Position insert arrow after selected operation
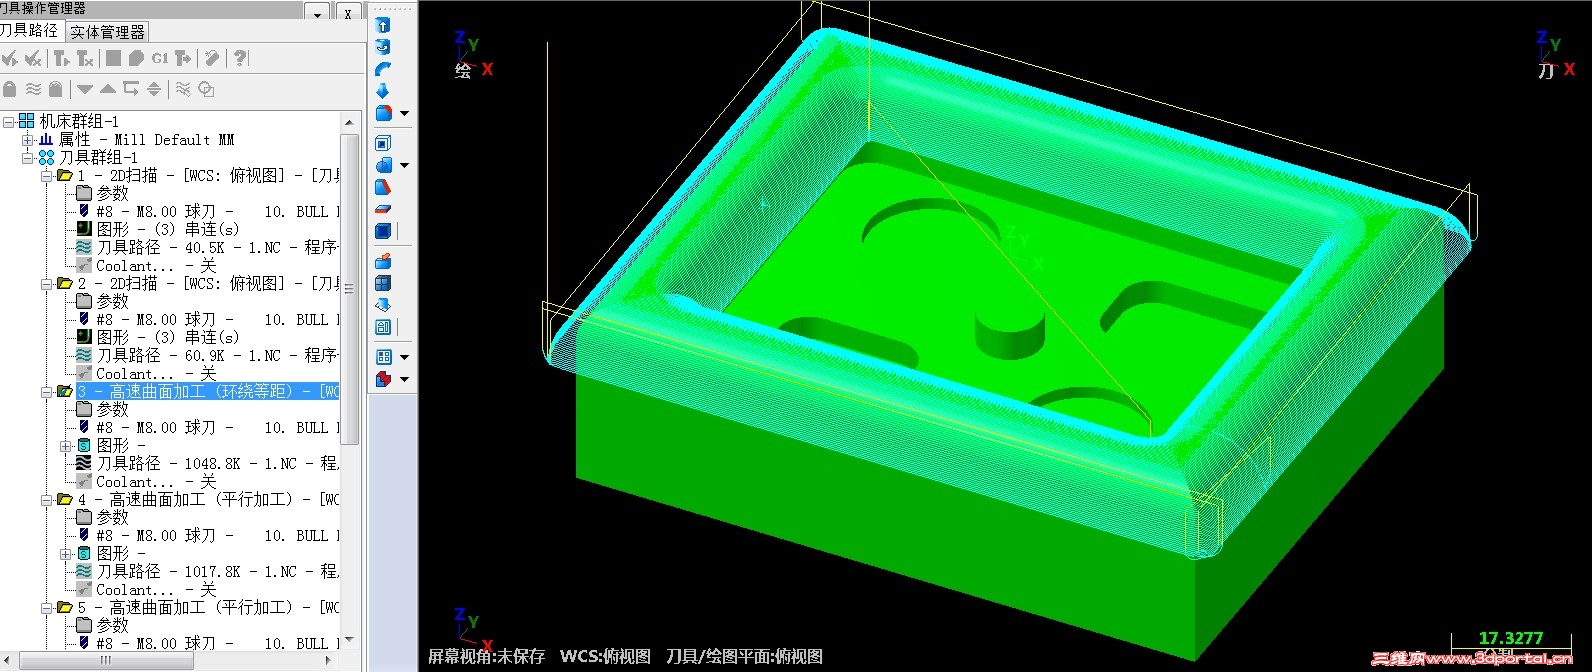The image size is (1592, 672). coord(131,89)
